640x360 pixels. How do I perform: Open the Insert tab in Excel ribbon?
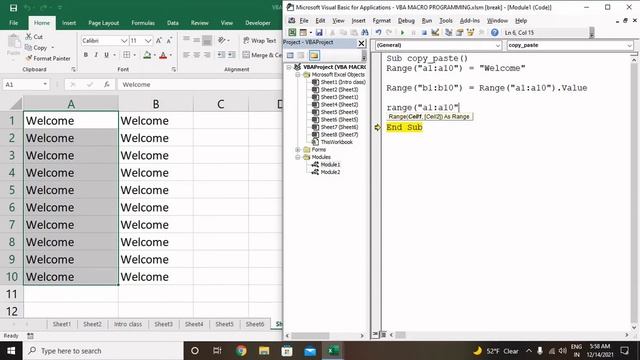pyautogui.click(x=69, y=23)
